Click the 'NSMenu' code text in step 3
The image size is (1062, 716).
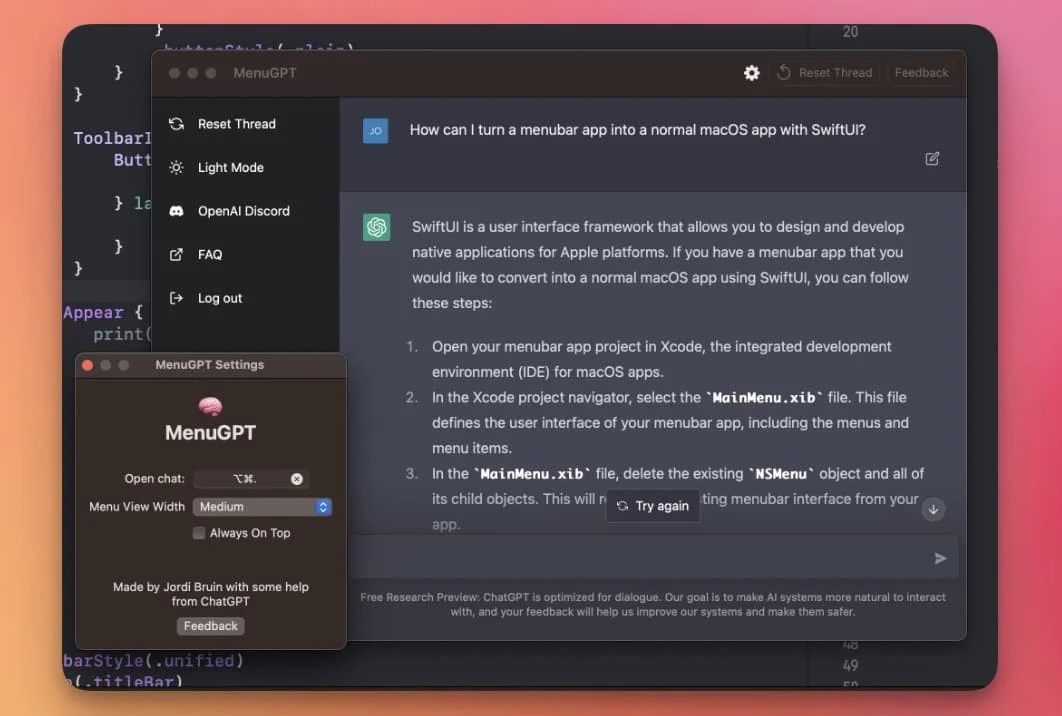tap(781, 473)
